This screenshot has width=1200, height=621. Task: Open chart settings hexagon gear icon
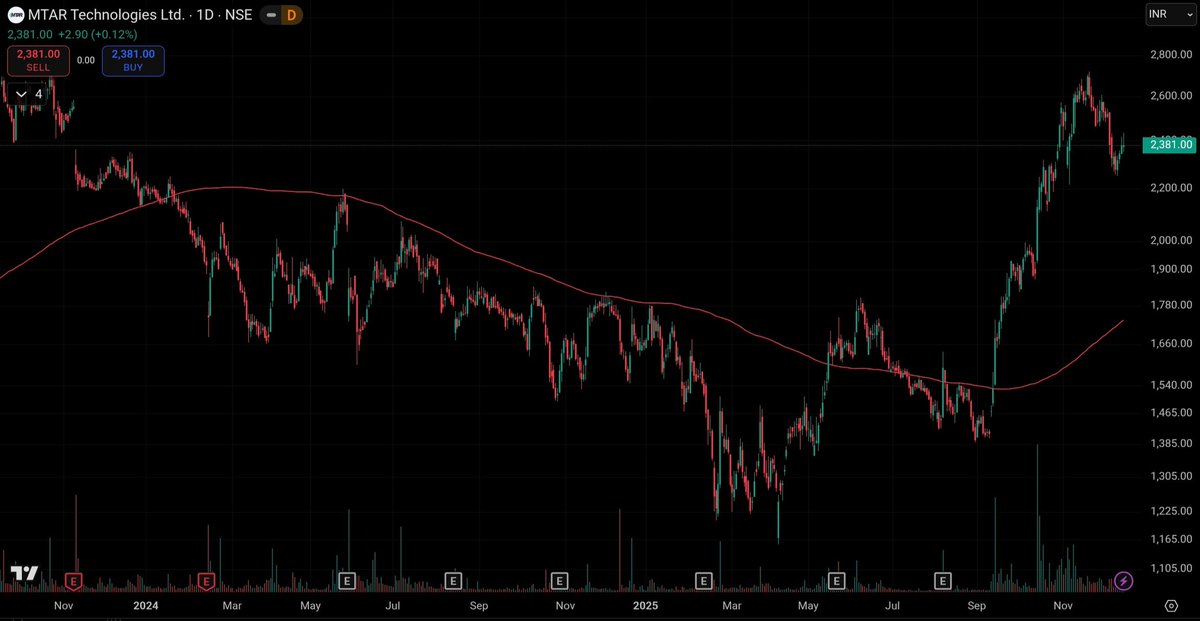1171,606
